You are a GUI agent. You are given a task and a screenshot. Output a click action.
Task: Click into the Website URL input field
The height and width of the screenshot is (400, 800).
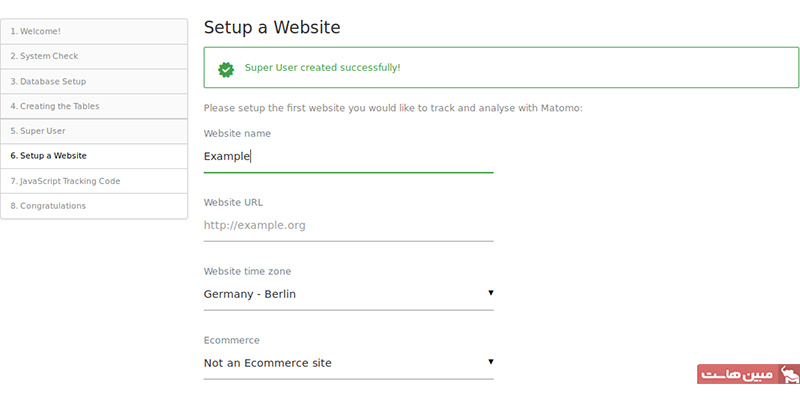click(x=348, y=225)
